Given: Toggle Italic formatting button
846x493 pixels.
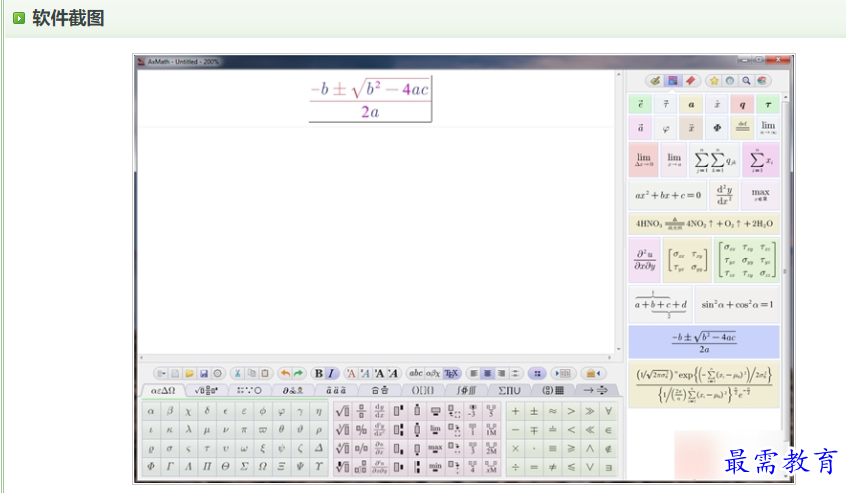Looking at the screenshot, I should [x=331, y=373].
